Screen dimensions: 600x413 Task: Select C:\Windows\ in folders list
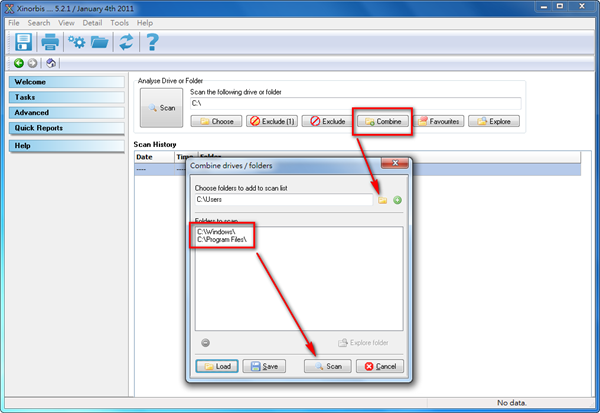pos(216,232)
